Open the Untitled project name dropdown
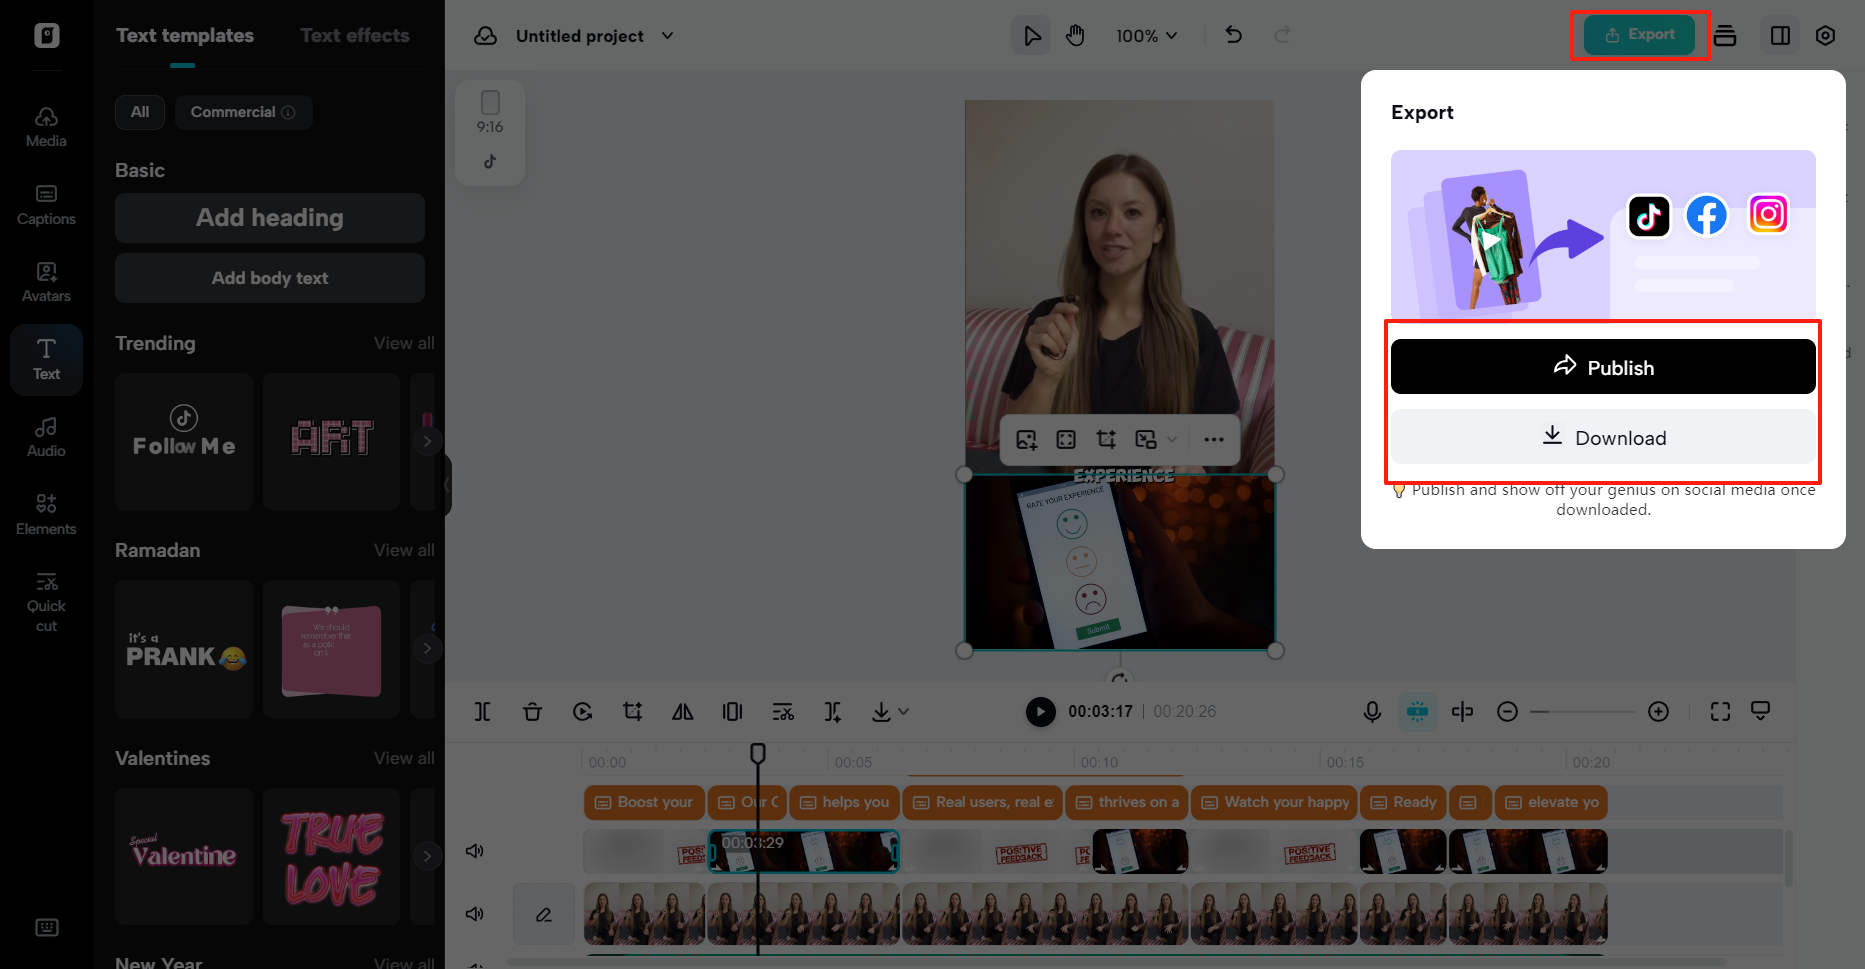This screenshot has width=1865, height=969. 667,35
